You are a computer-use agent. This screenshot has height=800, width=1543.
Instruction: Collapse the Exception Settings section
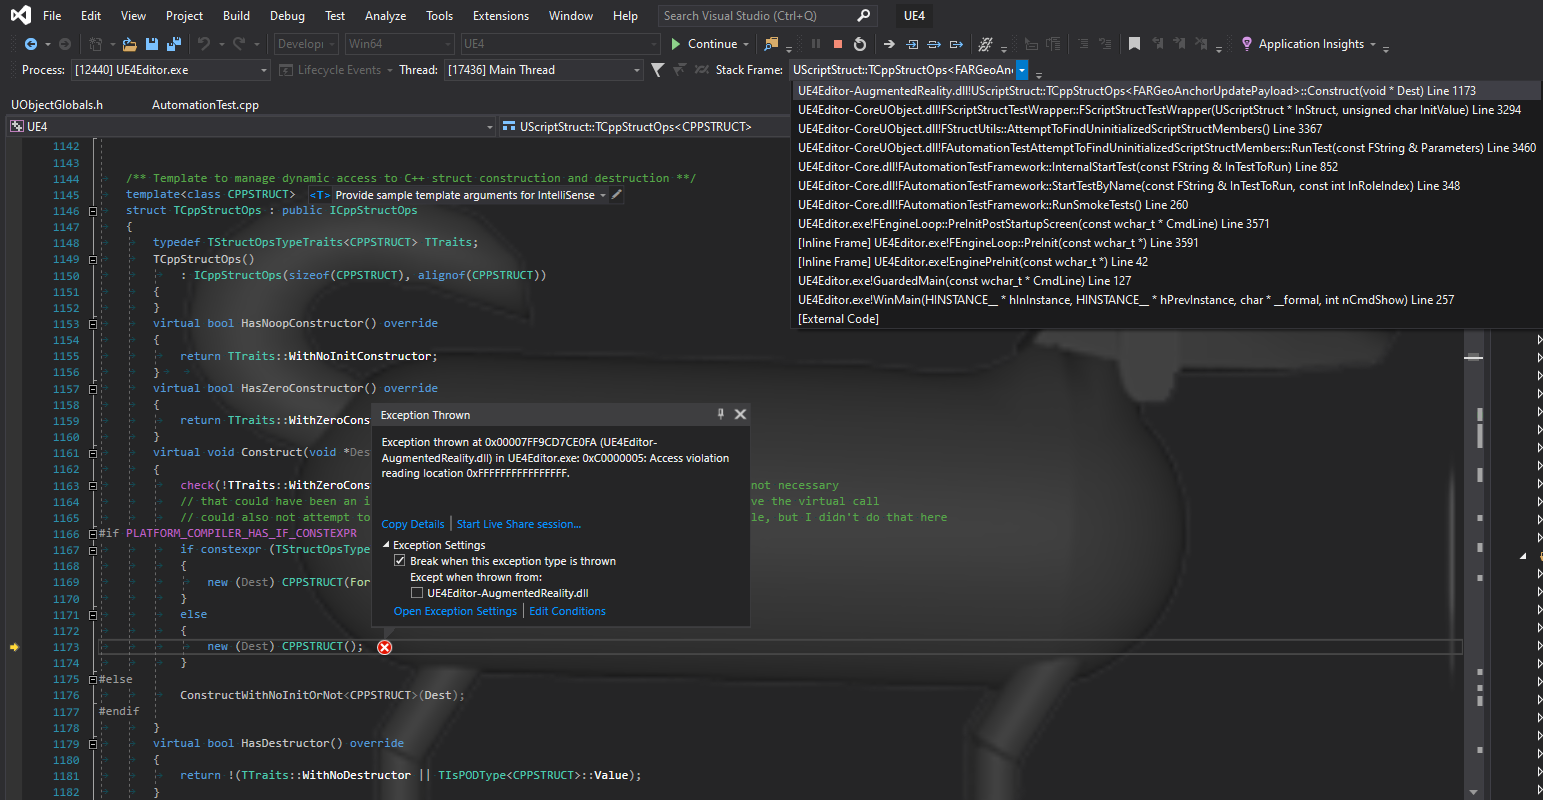(x=387, y=545)
